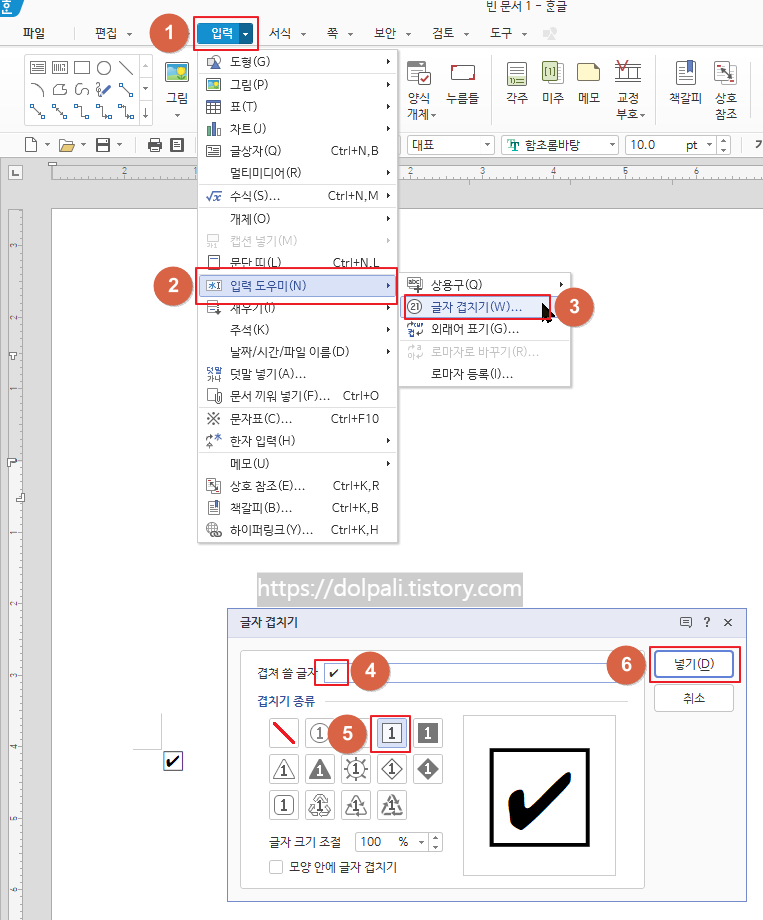Choose the no-overlap red slash style
Image resolution: width=763 pixels, height=920 pixels.
click(x=284, y=733)
